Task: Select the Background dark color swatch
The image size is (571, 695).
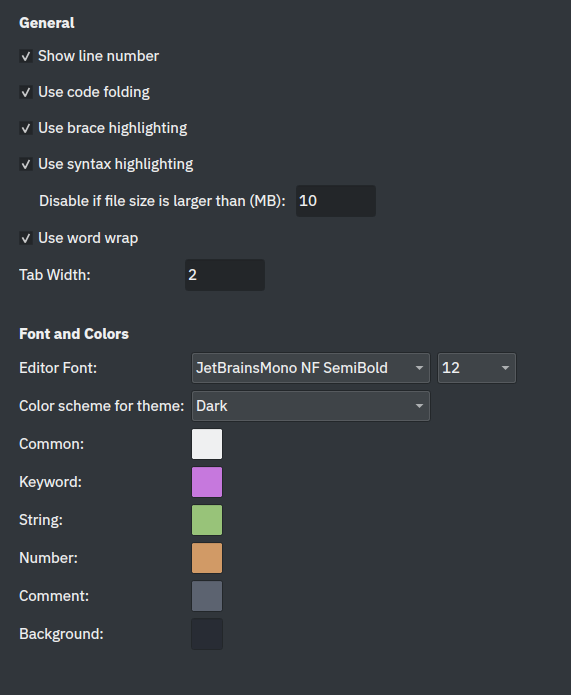Action: [207, 634]
